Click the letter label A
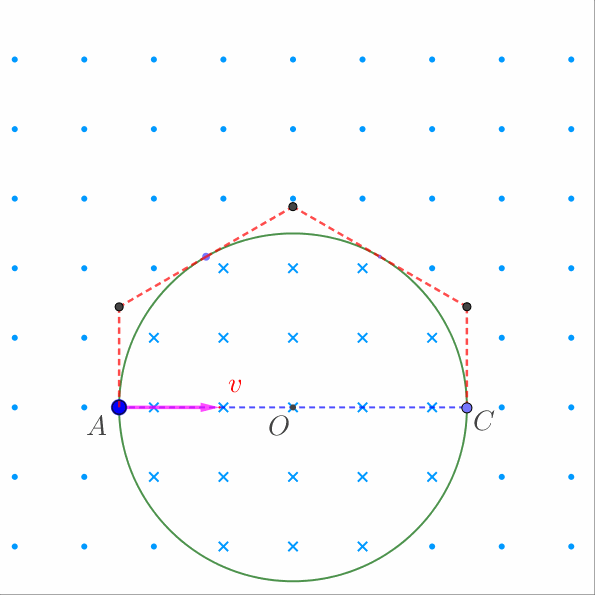595x595 pixels. coord(97,425)
